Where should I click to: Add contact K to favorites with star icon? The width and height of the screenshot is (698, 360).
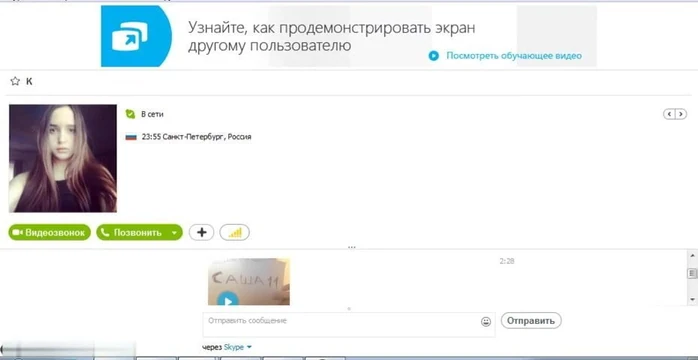[15, 81]
